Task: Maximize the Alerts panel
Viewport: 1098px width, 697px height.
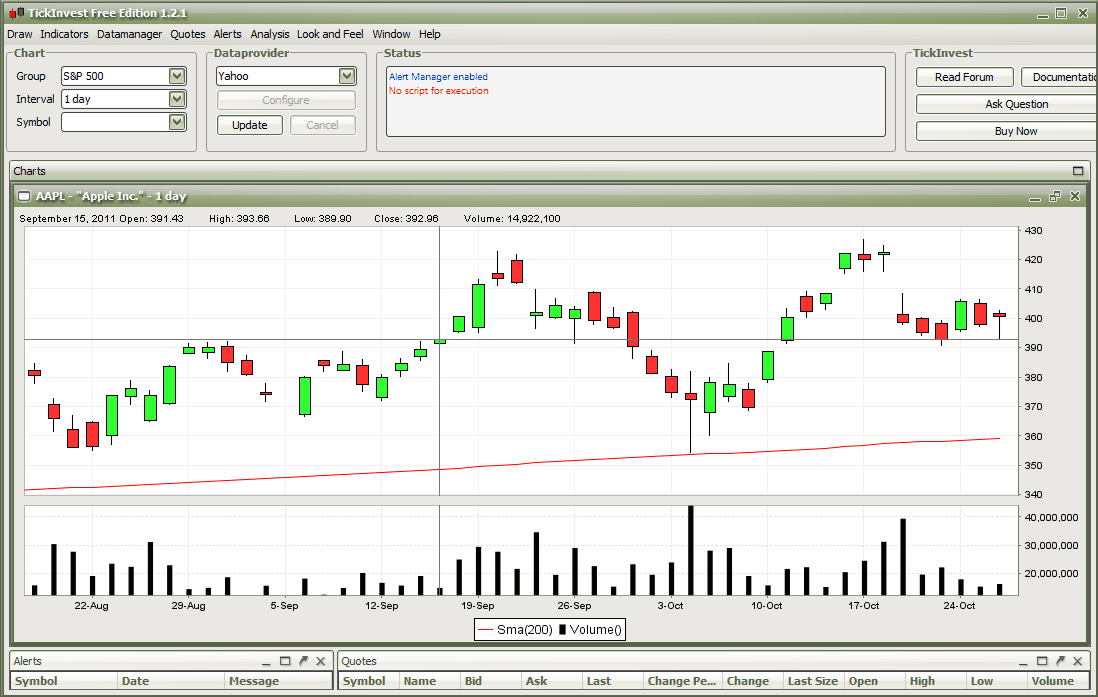Action: [285, 661]
